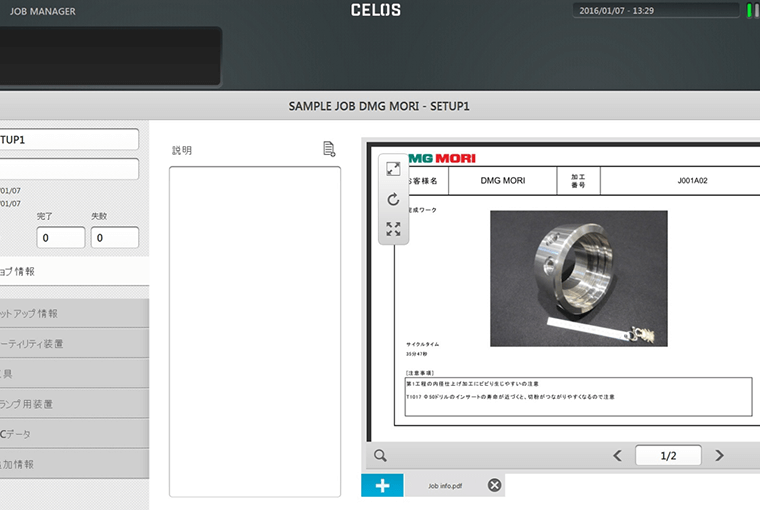
Task: Click the workpiece photo in the PDF
Action: (x=579, y=278)
